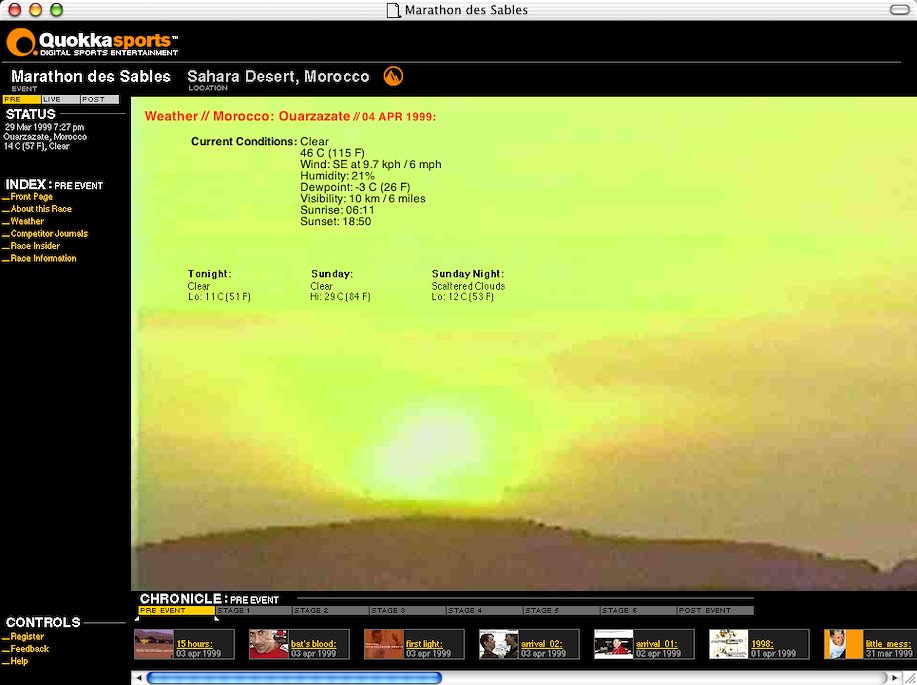This screenshot has height=685, width=917.
Task: Click the 'first light:' story title link
Action: pos(425,643)
